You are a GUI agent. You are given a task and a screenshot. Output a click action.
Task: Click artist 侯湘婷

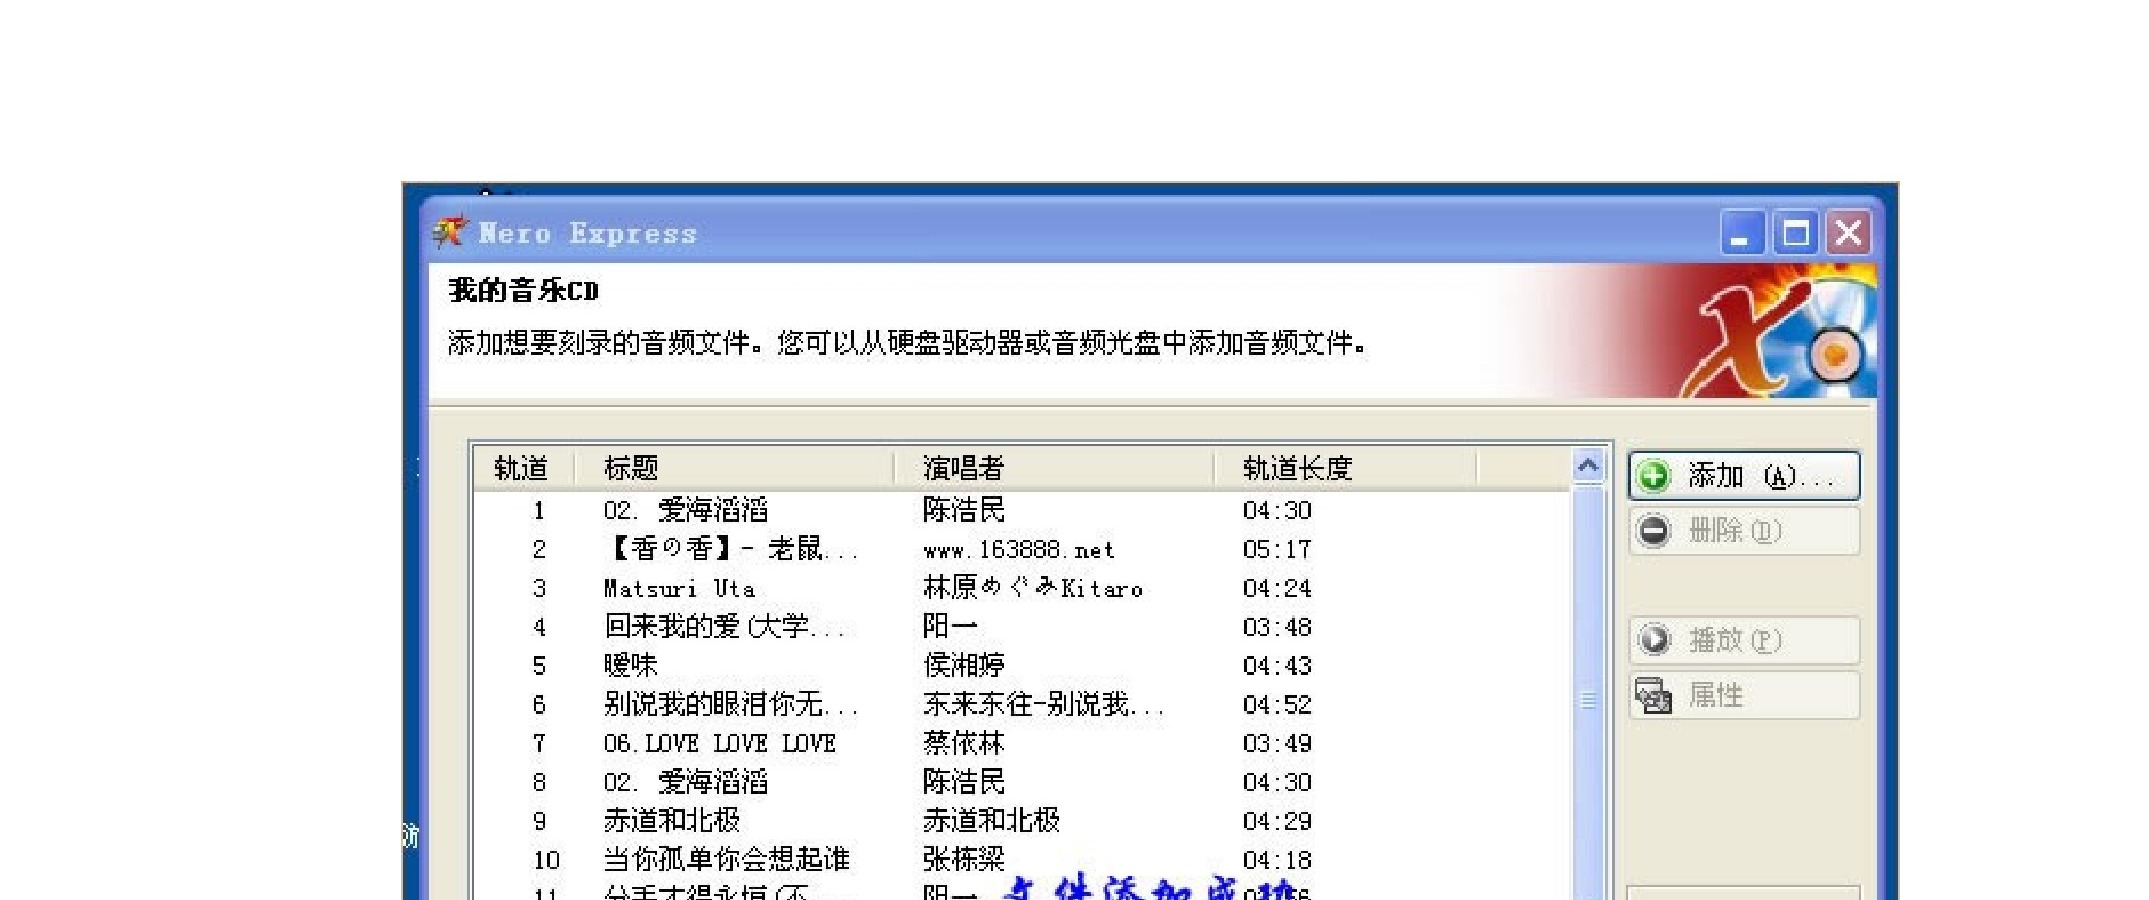tap(964, 666)
